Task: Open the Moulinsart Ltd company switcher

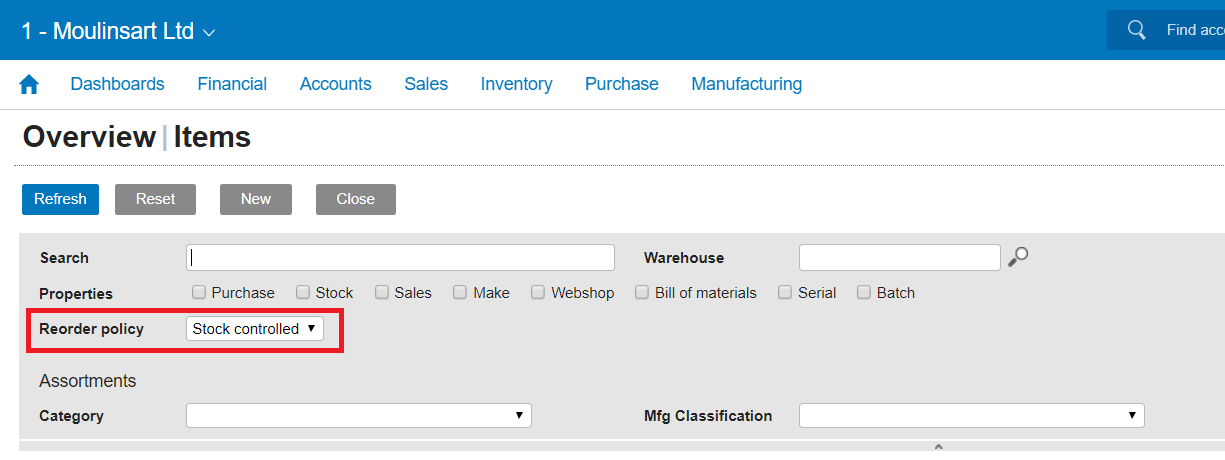Action: (118, 31)
